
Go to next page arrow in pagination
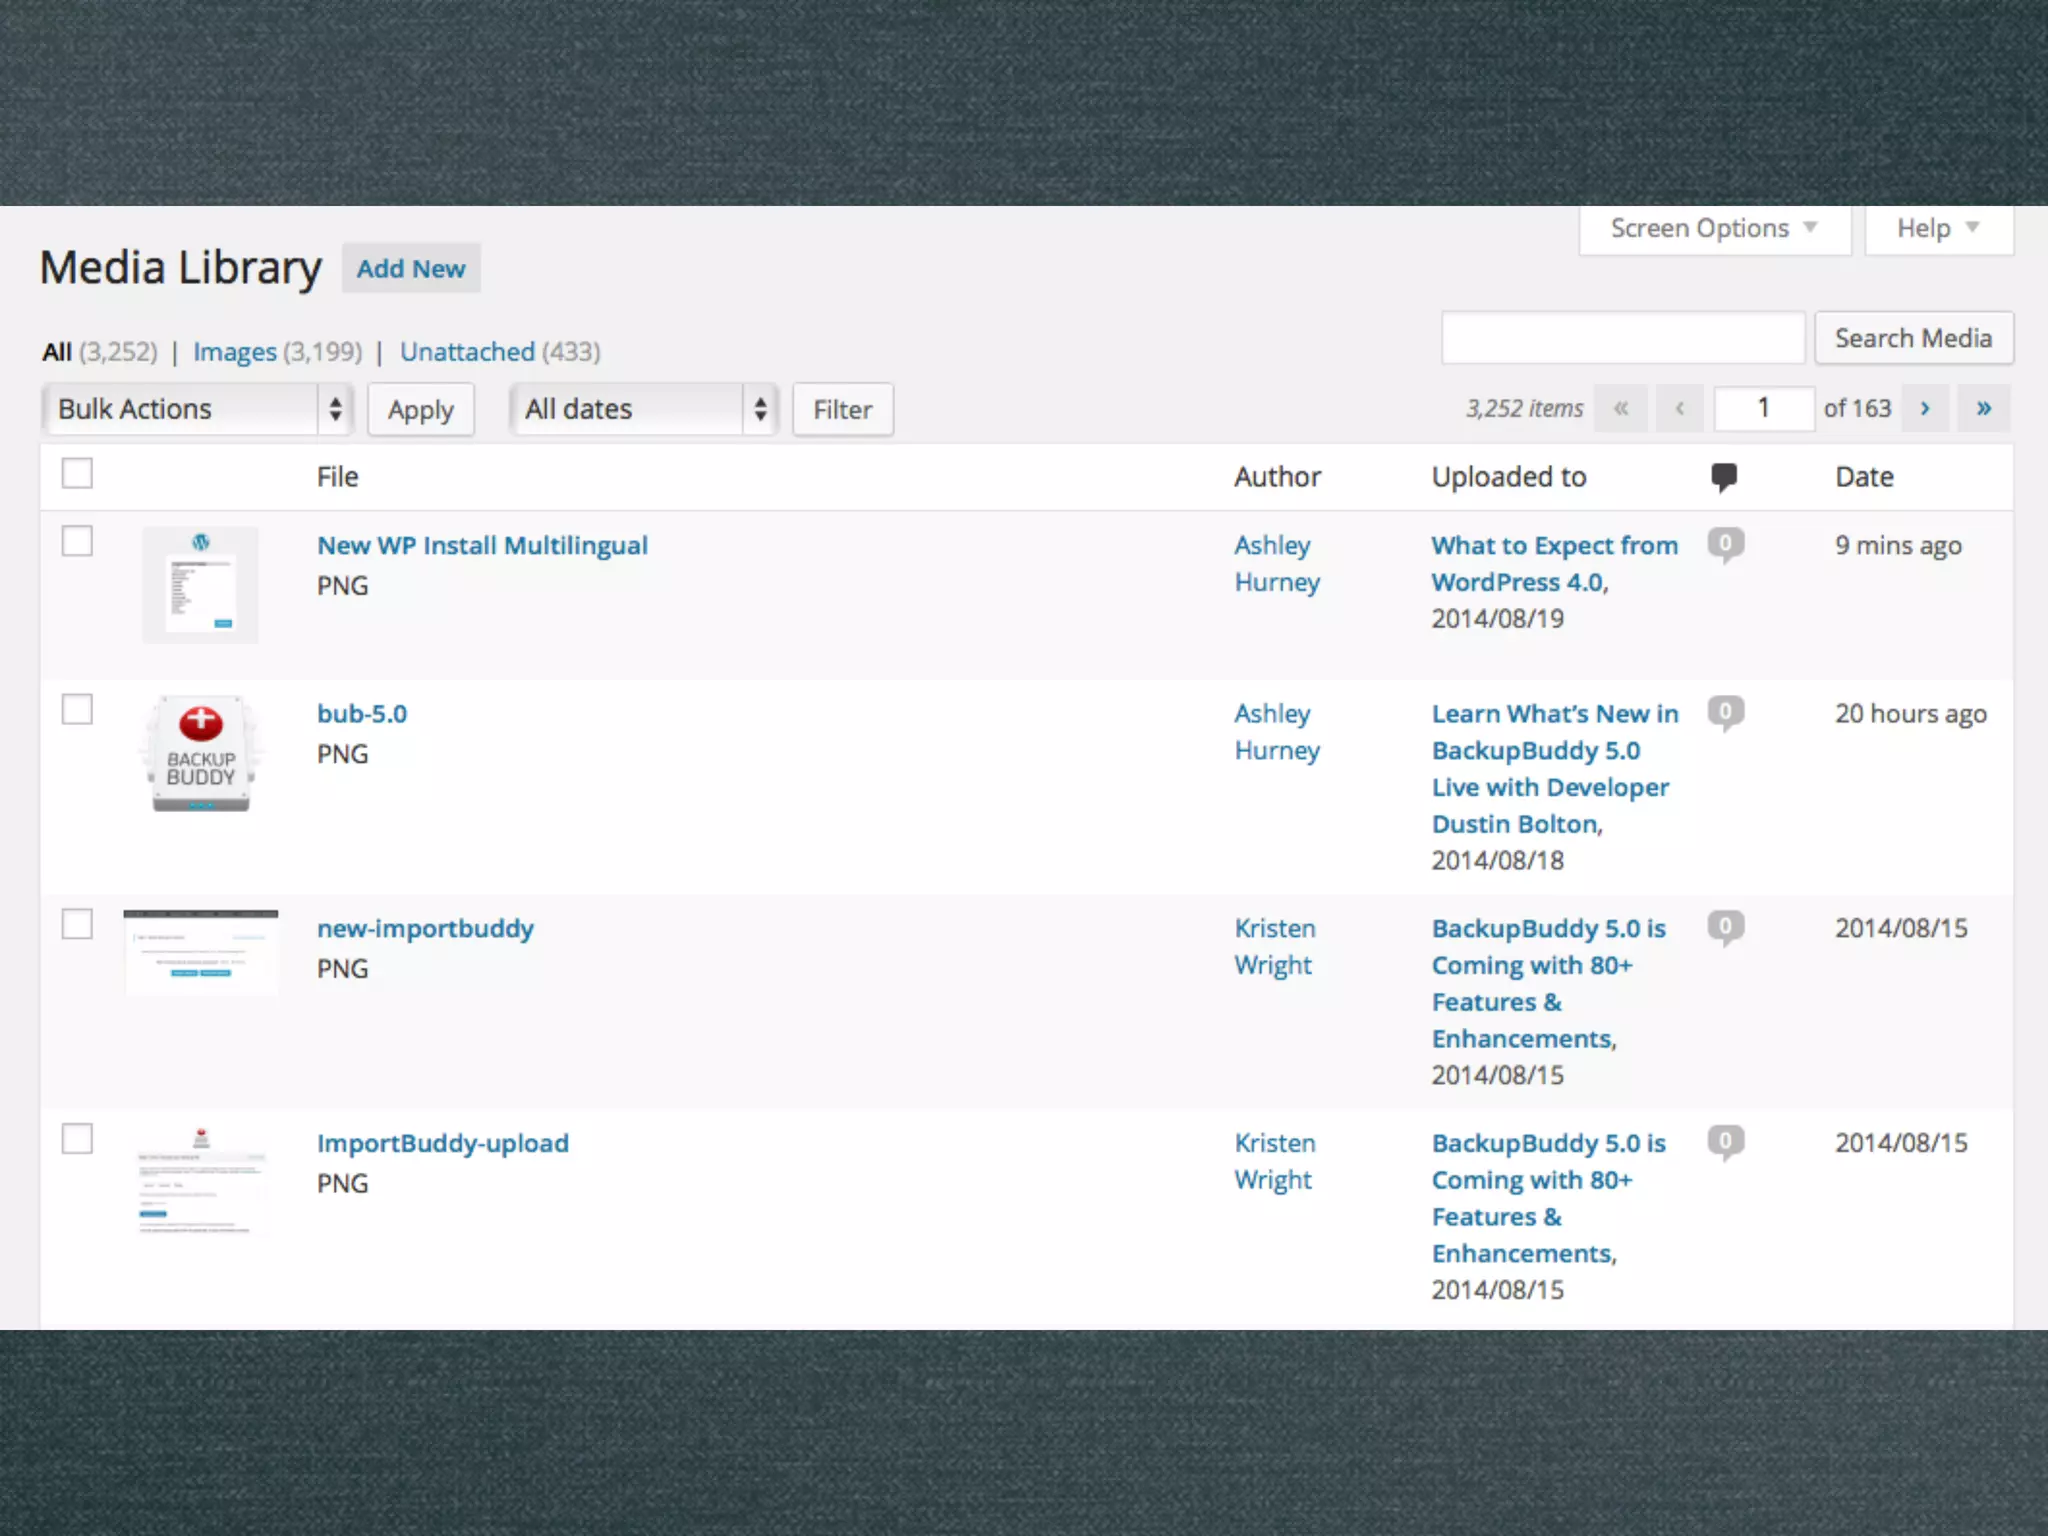coord(1924,409)
